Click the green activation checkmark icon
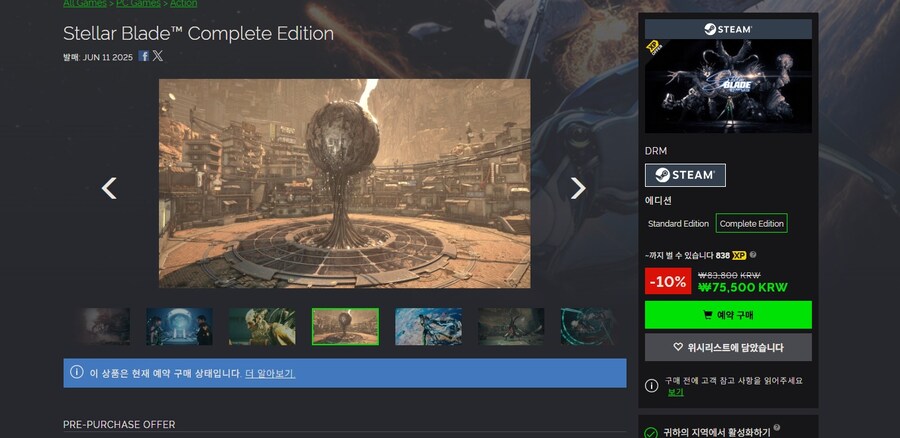This screenshot has width=900, height=438. click(651, 433)
